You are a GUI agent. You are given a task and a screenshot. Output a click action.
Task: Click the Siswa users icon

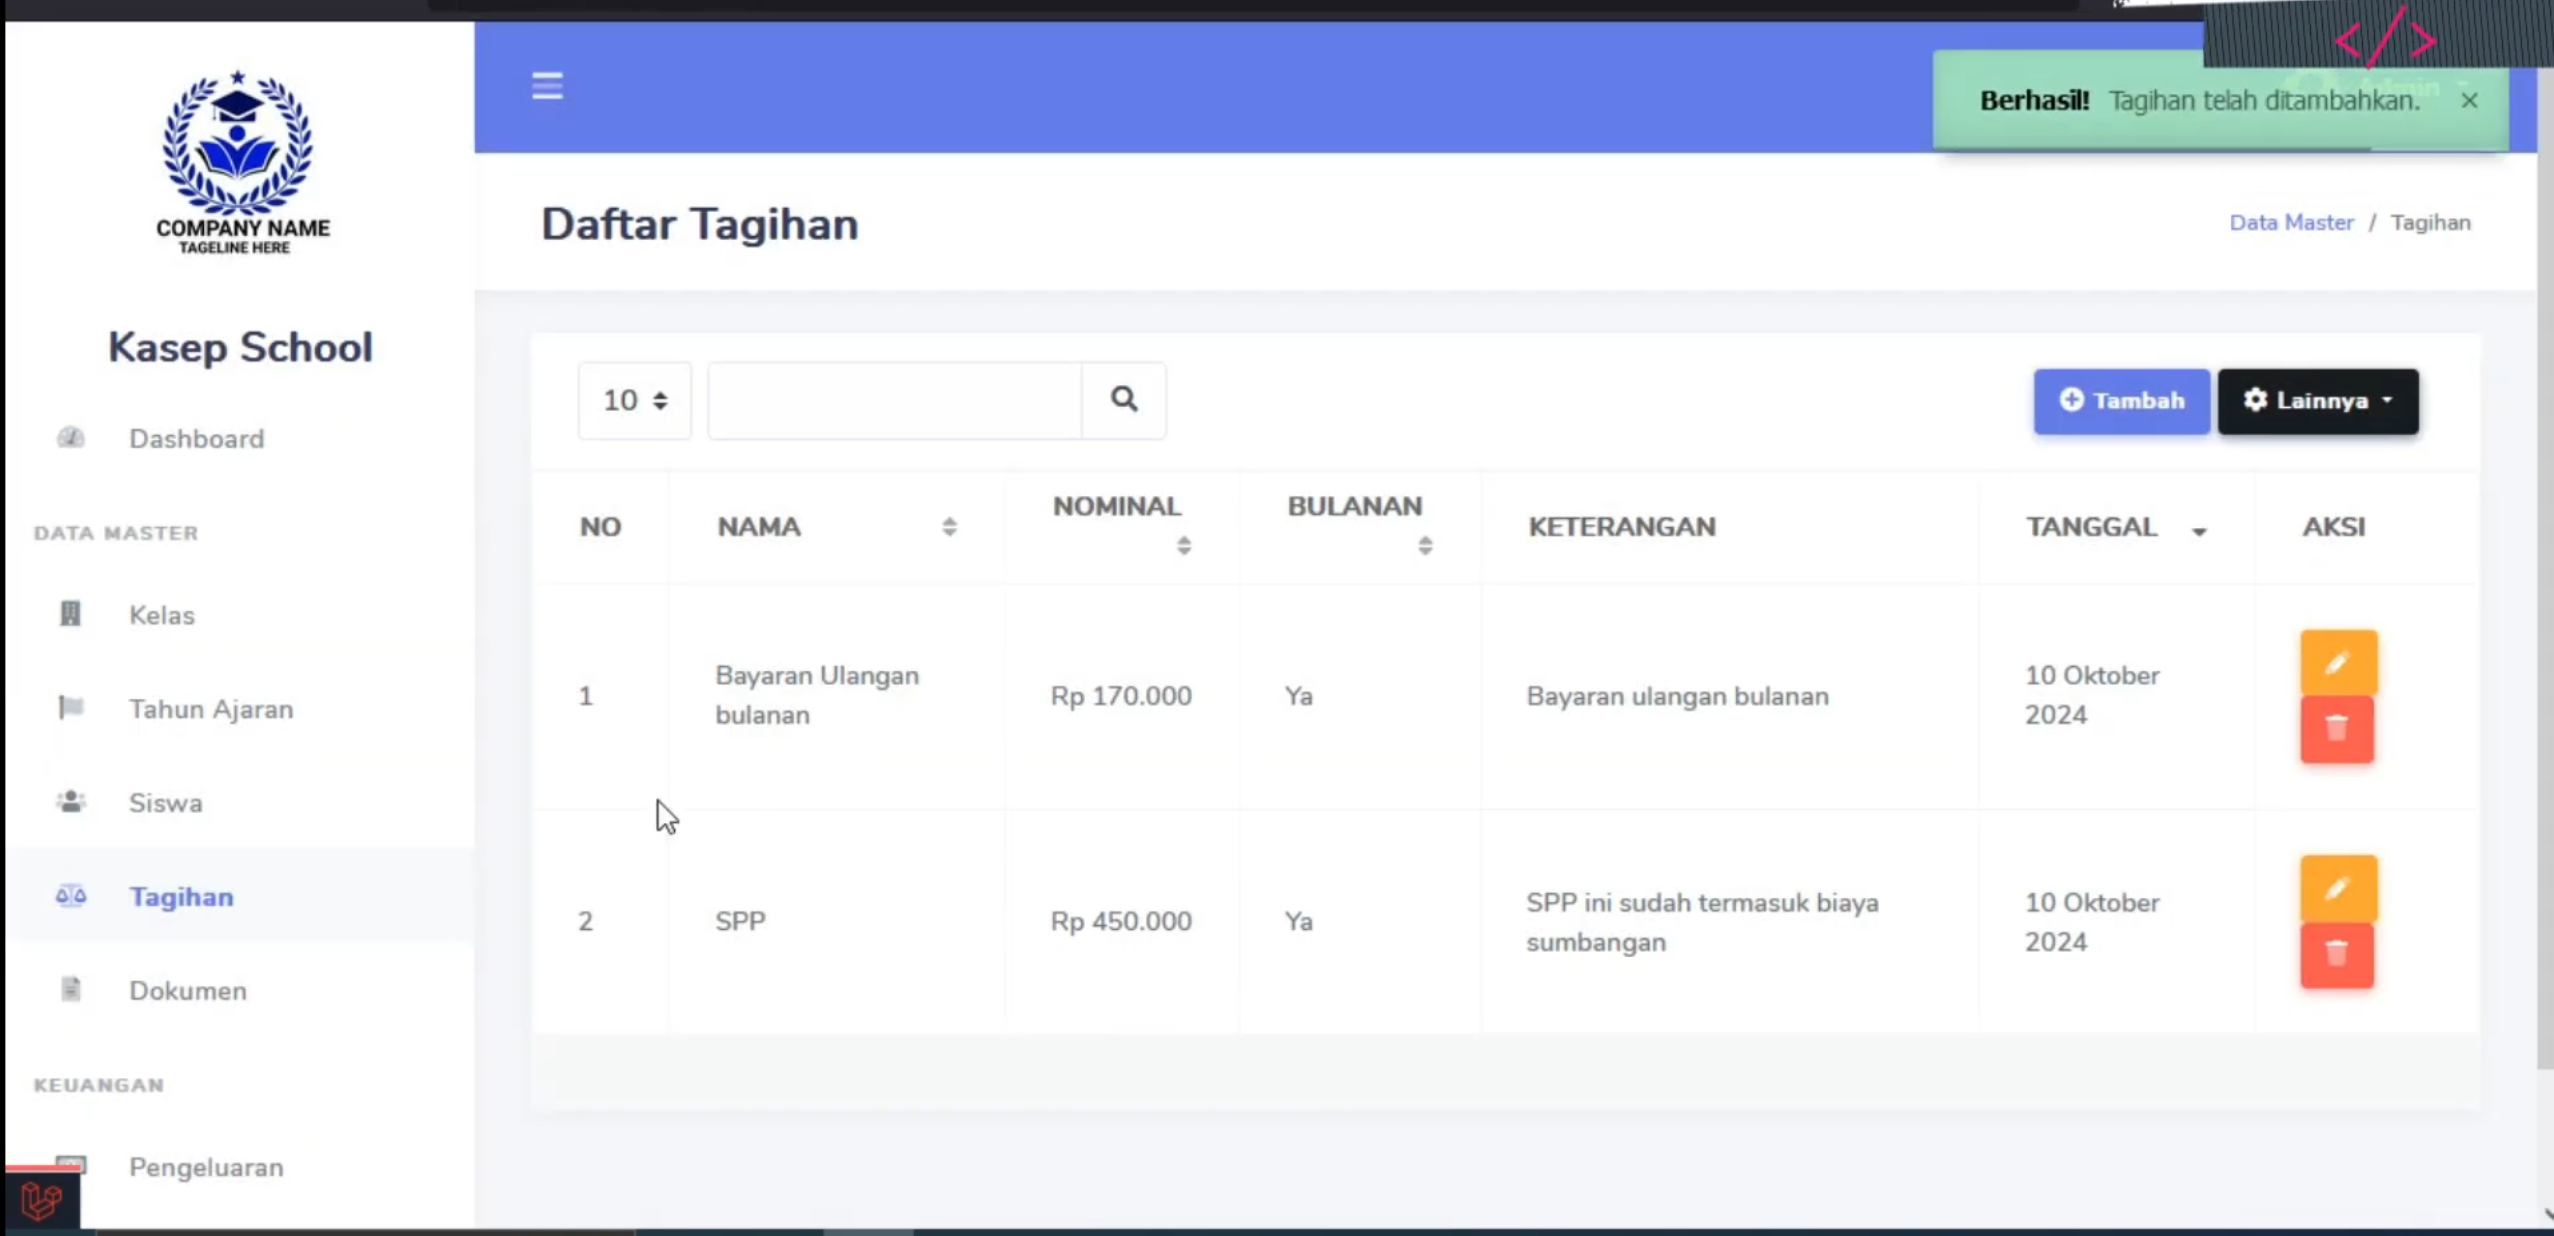coord(70,802)
